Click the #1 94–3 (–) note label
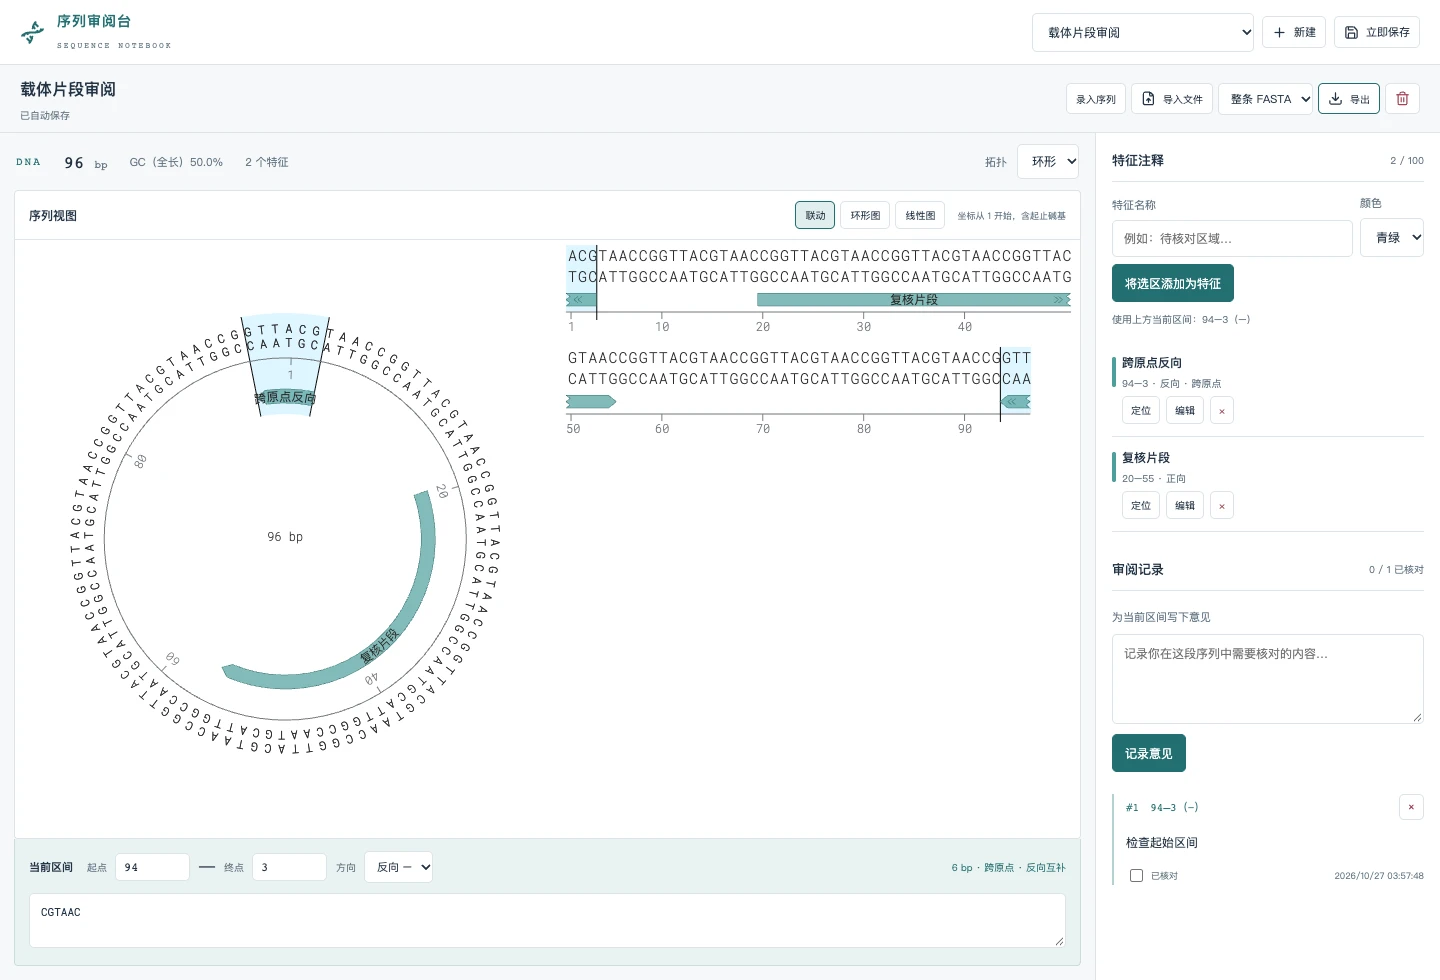 (1162, 807)
